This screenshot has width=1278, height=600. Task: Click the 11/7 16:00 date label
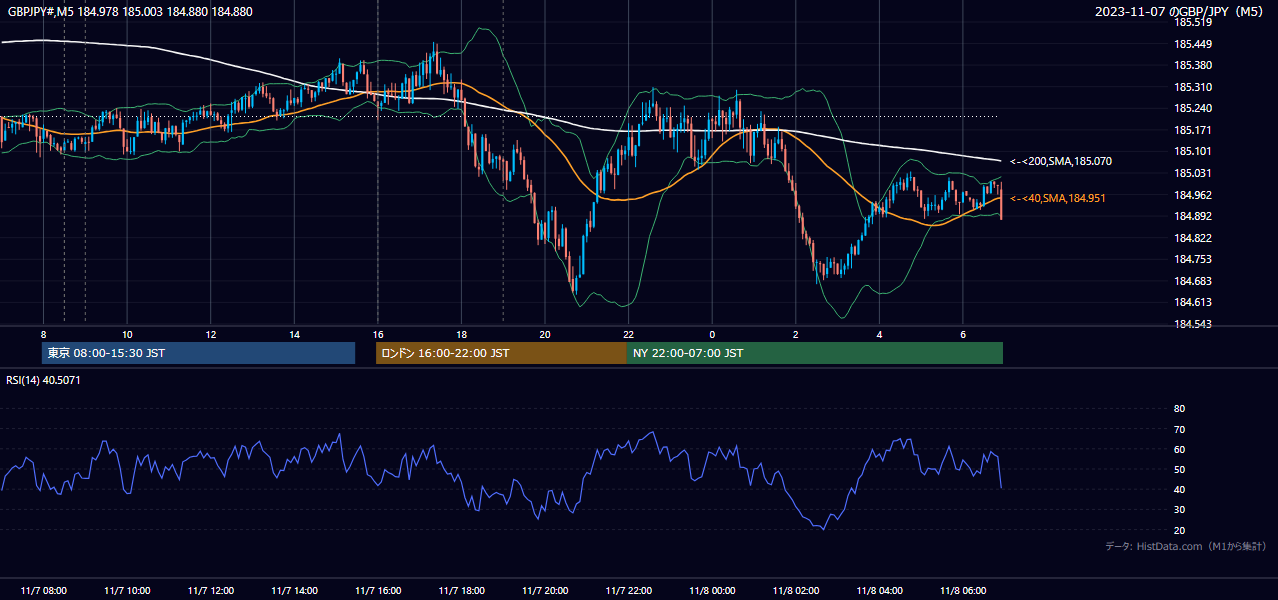377,591
